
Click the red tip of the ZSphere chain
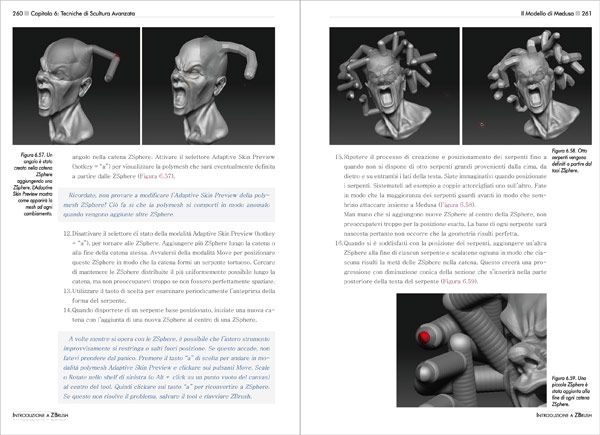(117, 56)
